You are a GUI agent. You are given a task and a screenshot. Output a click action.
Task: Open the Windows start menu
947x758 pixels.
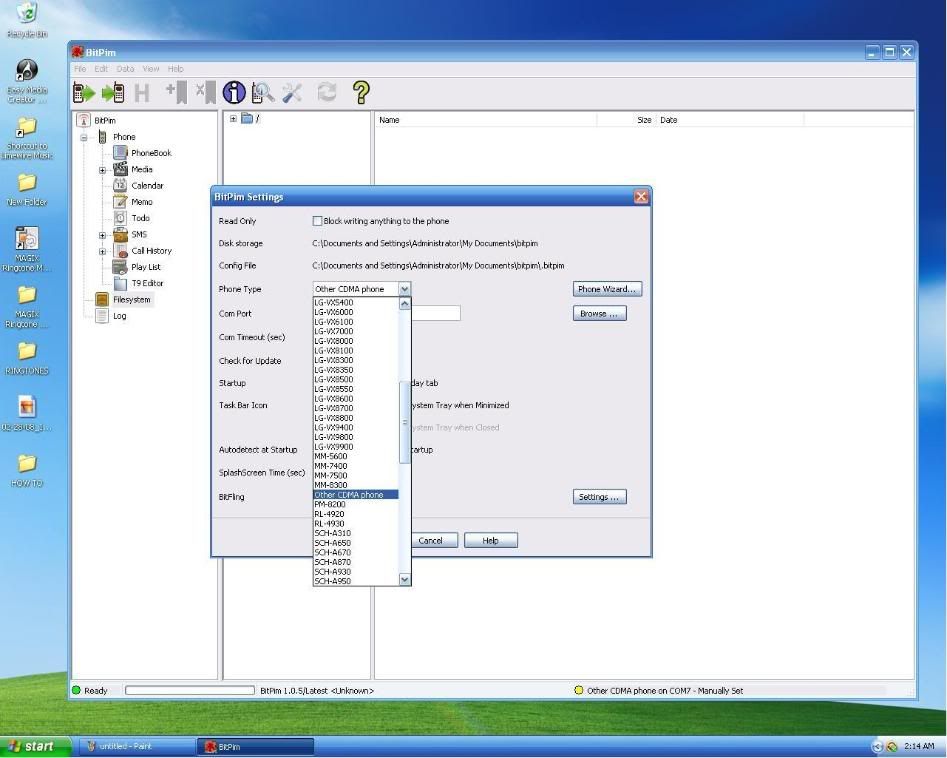click(x=35, y=747)
